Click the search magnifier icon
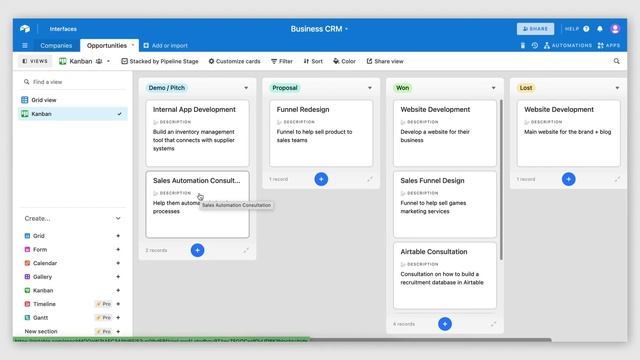Viewport: 640px width, 360px height. point(616,61)
